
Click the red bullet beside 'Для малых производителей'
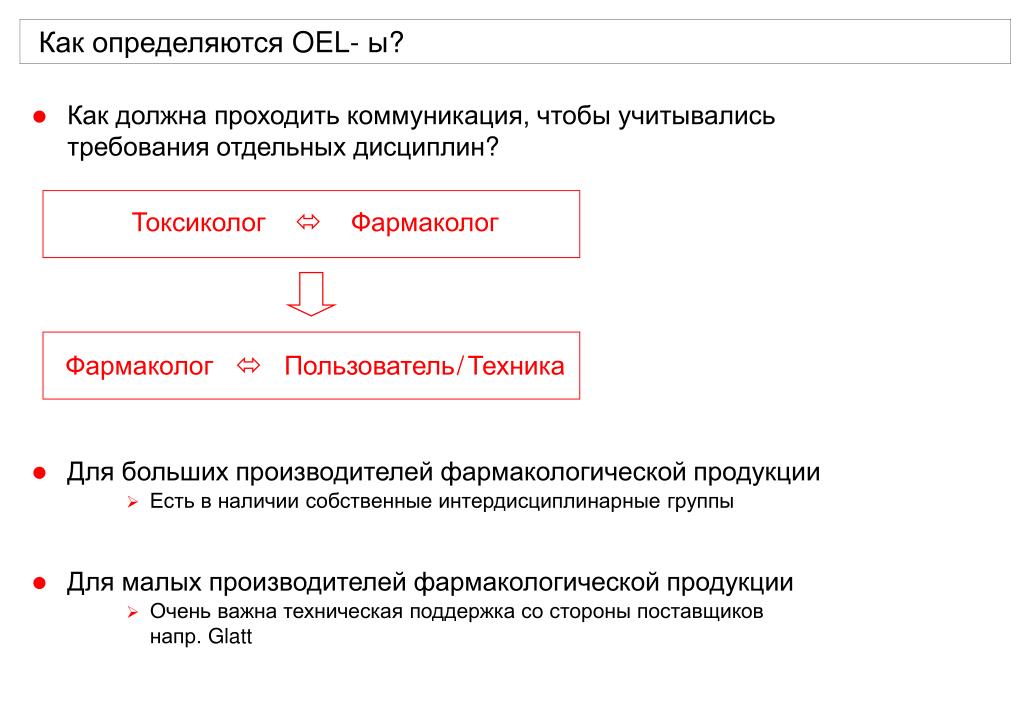pos(40,583)
